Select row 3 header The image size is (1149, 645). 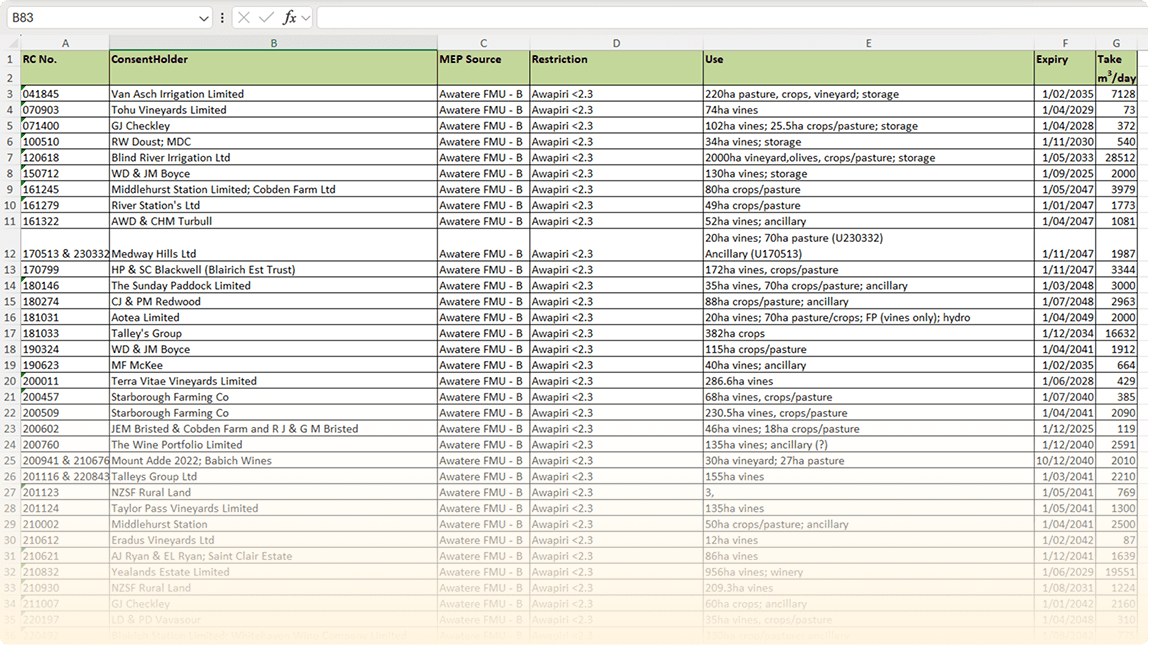coord(10,94)
